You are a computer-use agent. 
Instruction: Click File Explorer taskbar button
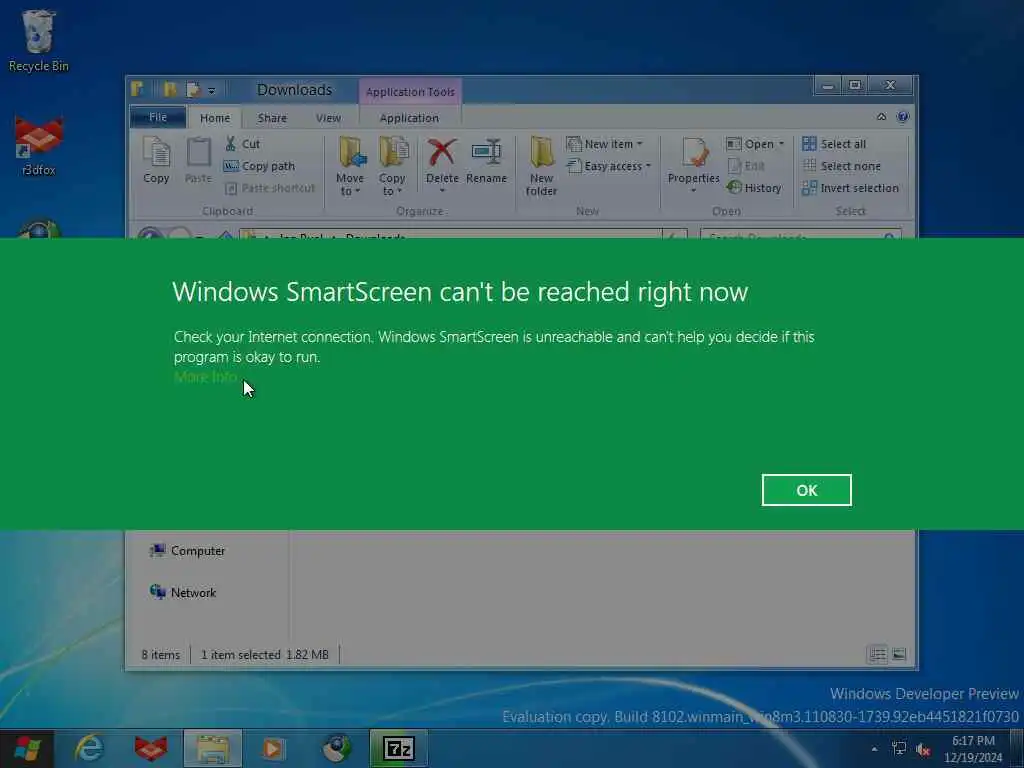point(213,748)
